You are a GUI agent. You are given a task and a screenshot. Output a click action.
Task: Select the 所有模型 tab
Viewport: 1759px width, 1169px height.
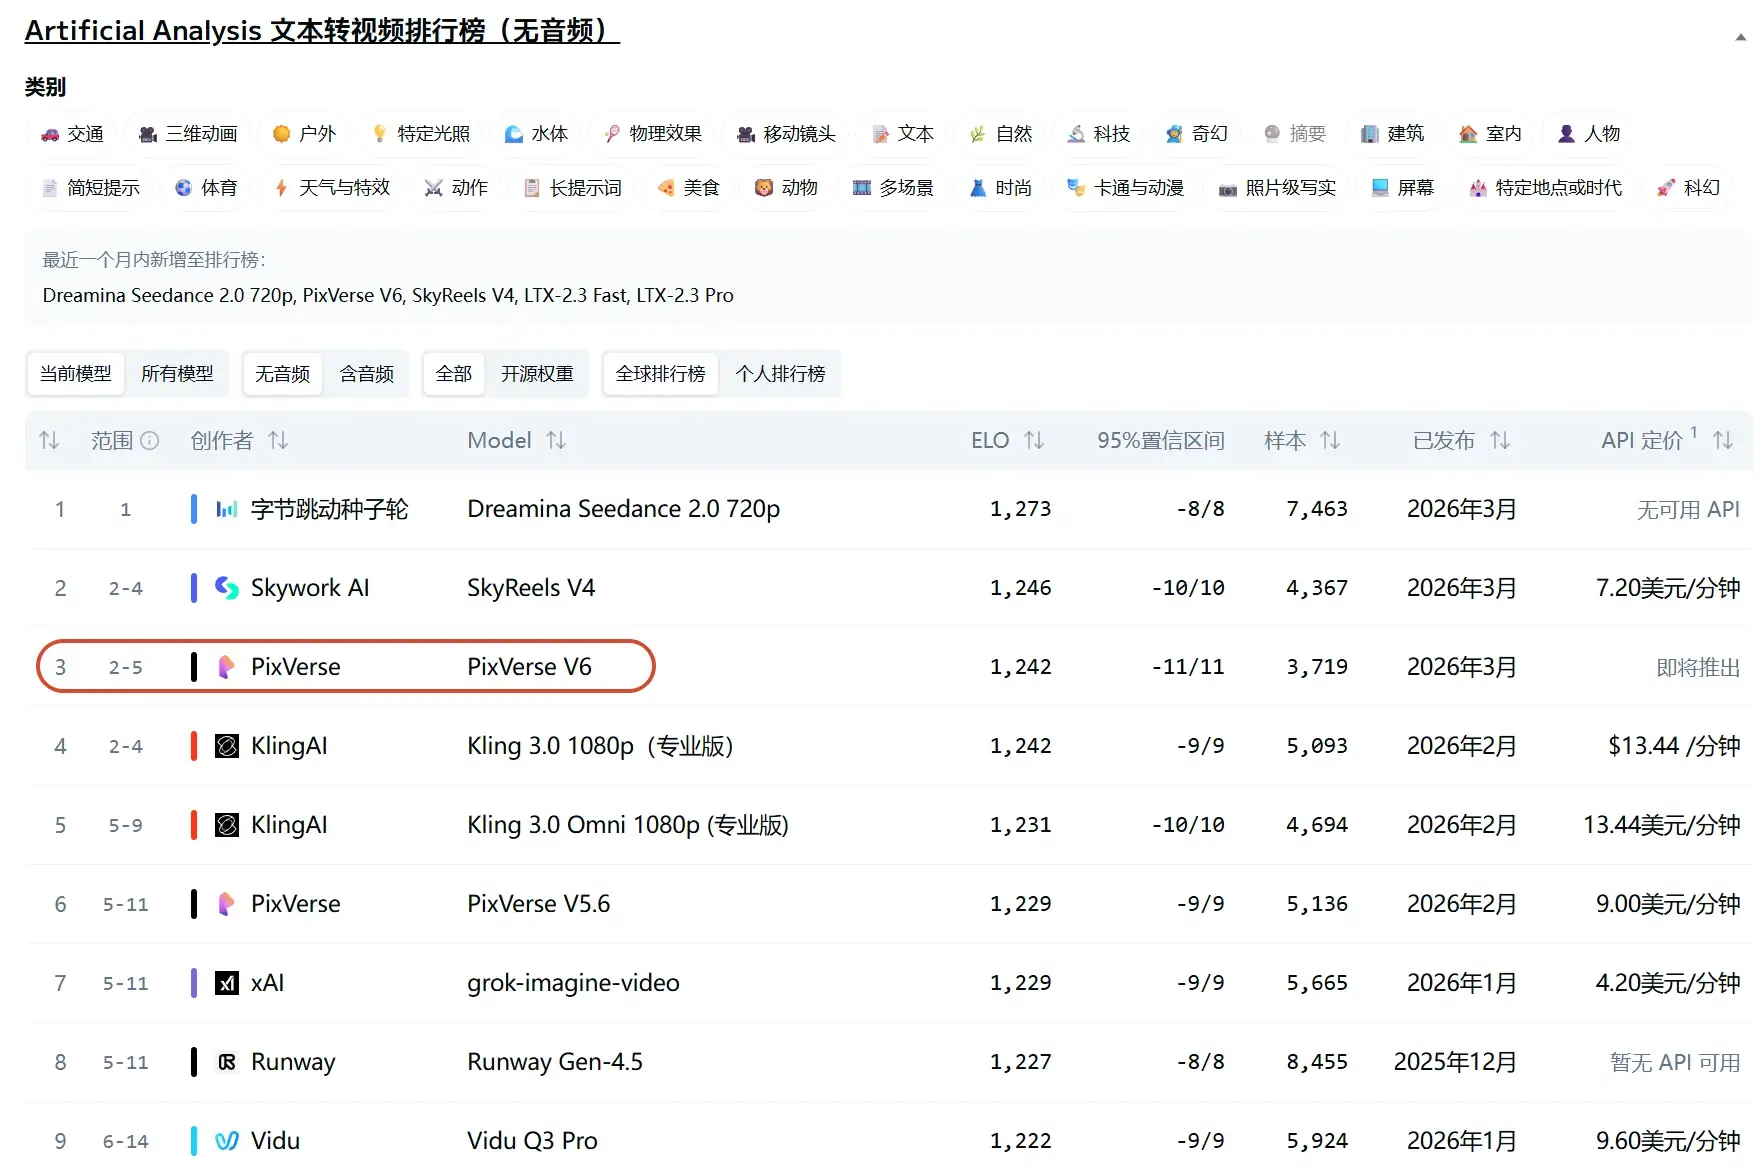coord(177,374)
